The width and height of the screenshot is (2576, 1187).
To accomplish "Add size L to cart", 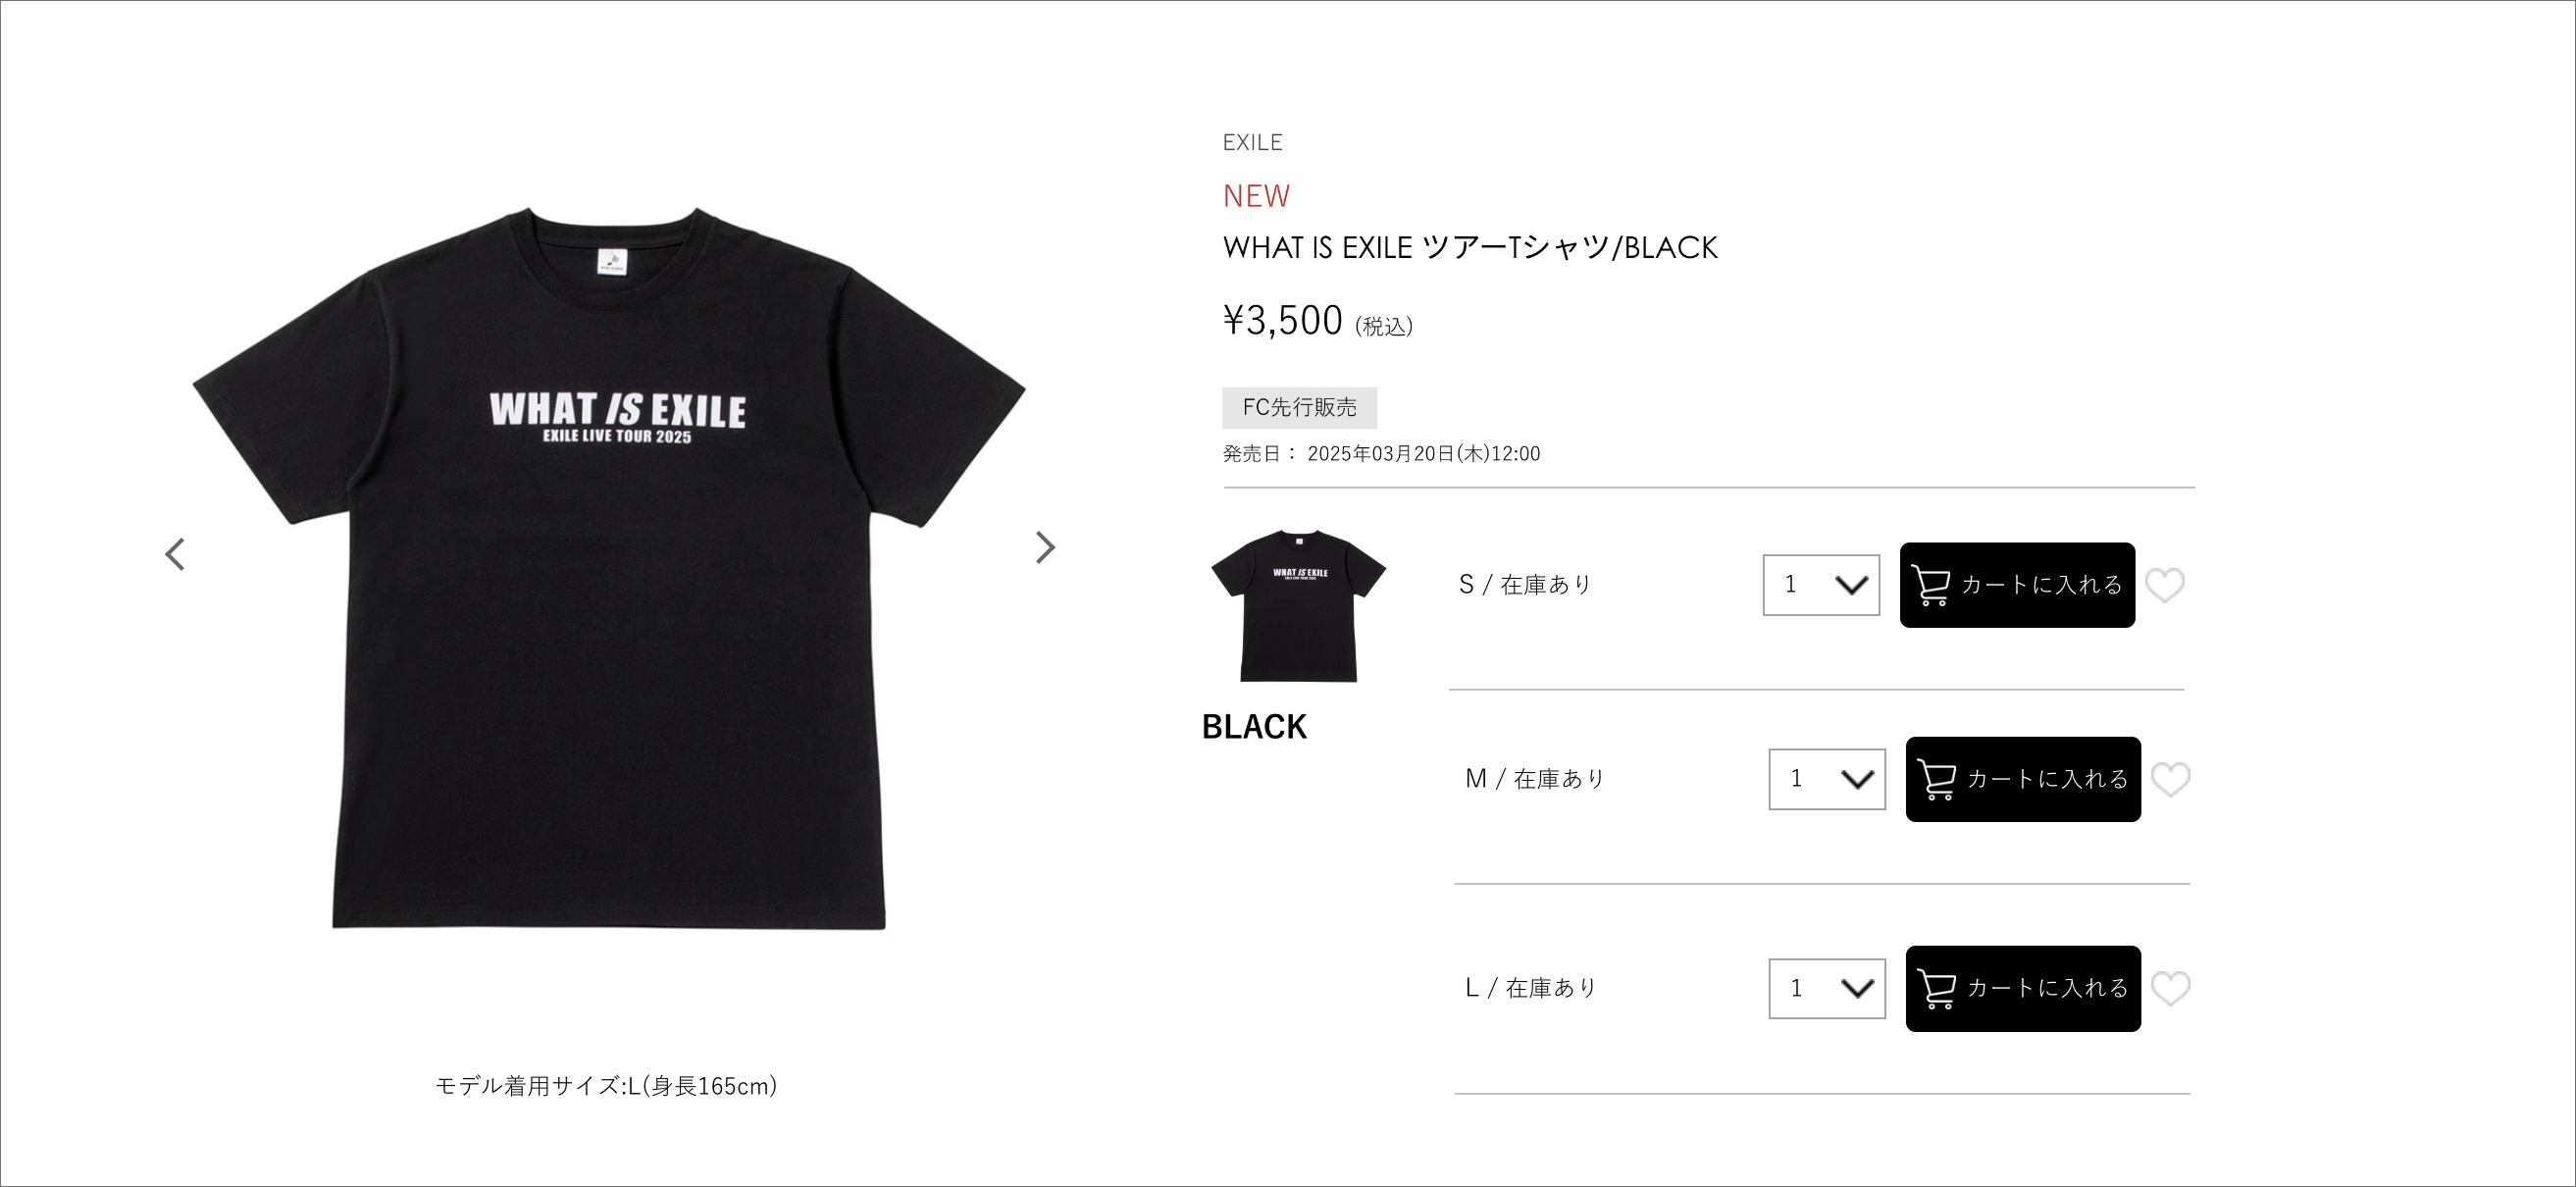I will (x=2023, y=988).
